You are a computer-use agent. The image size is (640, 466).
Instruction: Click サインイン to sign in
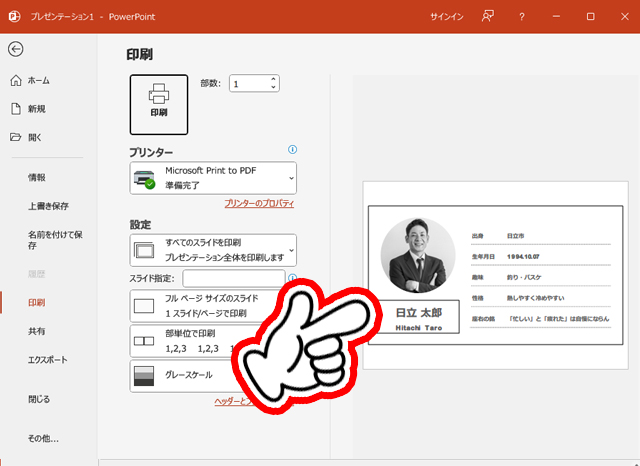coord(446,17)
